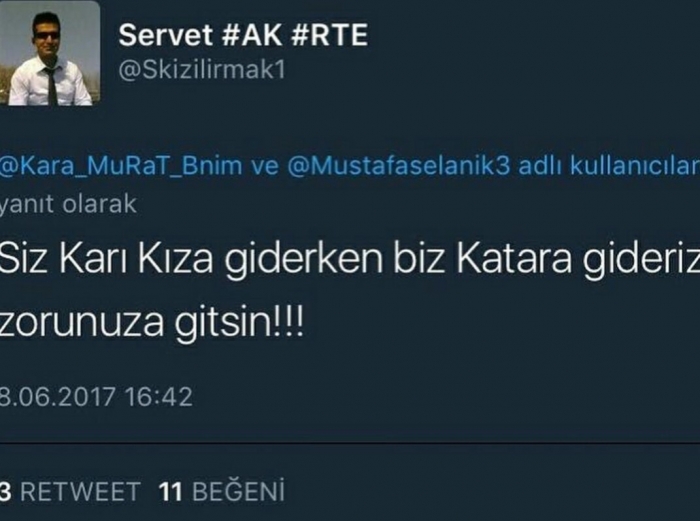This screenshot has width=700, height=521.
Task: Open the @Skizilirmak1 handle
Action: (202, 70)
